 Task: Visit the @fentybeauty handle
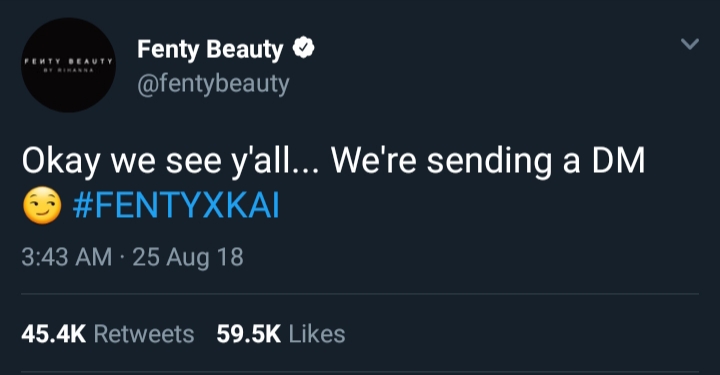[213, 84]
